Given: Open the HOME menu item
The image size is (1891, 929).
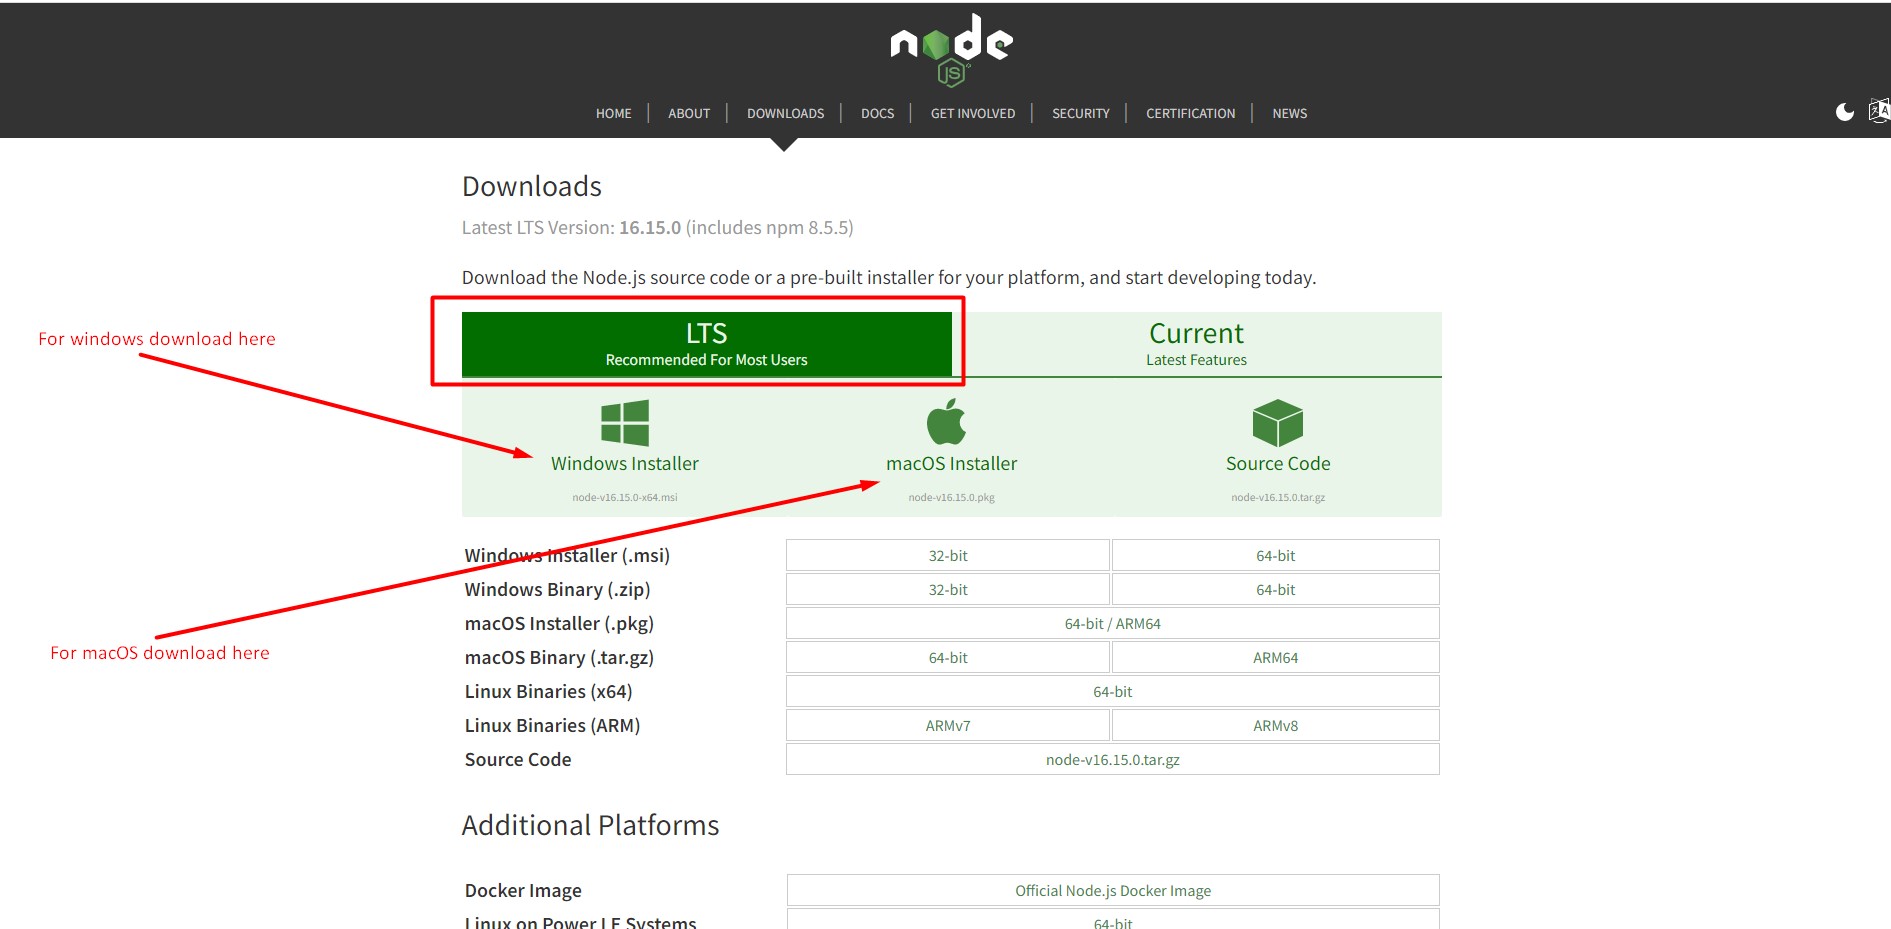Looking at the screenshot, I should click(613, 113).
